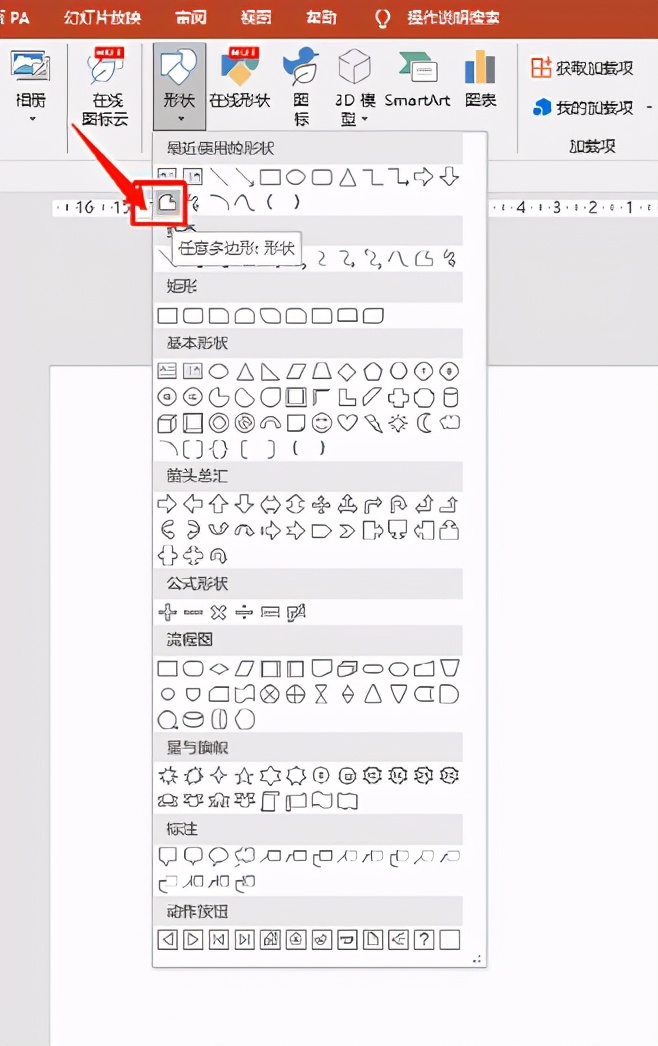Pick the Help question mark action button

(x=424, y=940)
